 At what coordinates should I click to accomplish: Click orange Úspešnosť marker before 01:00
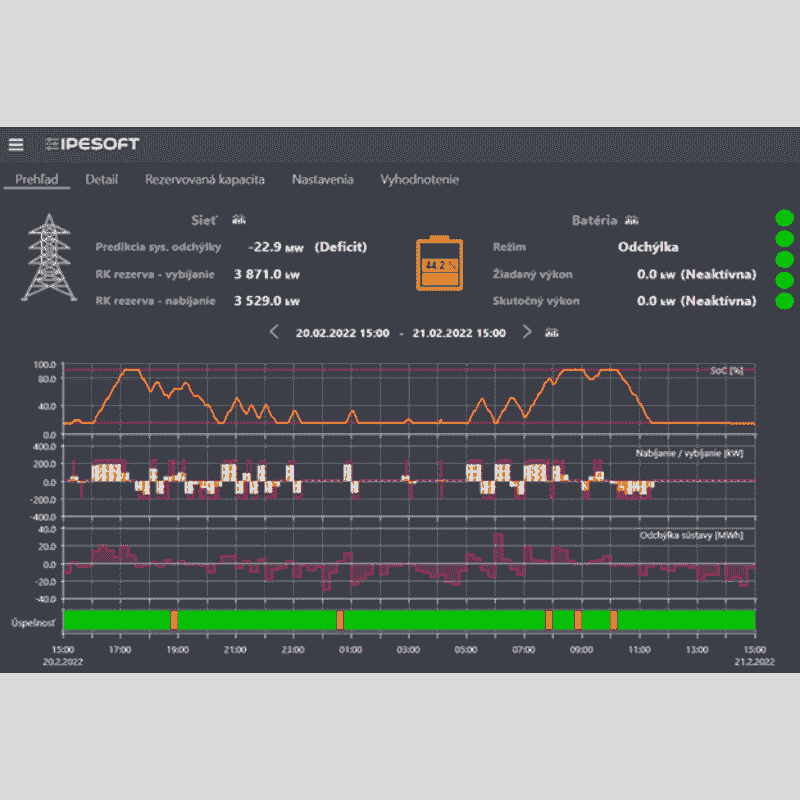click(x=340, y=620)
